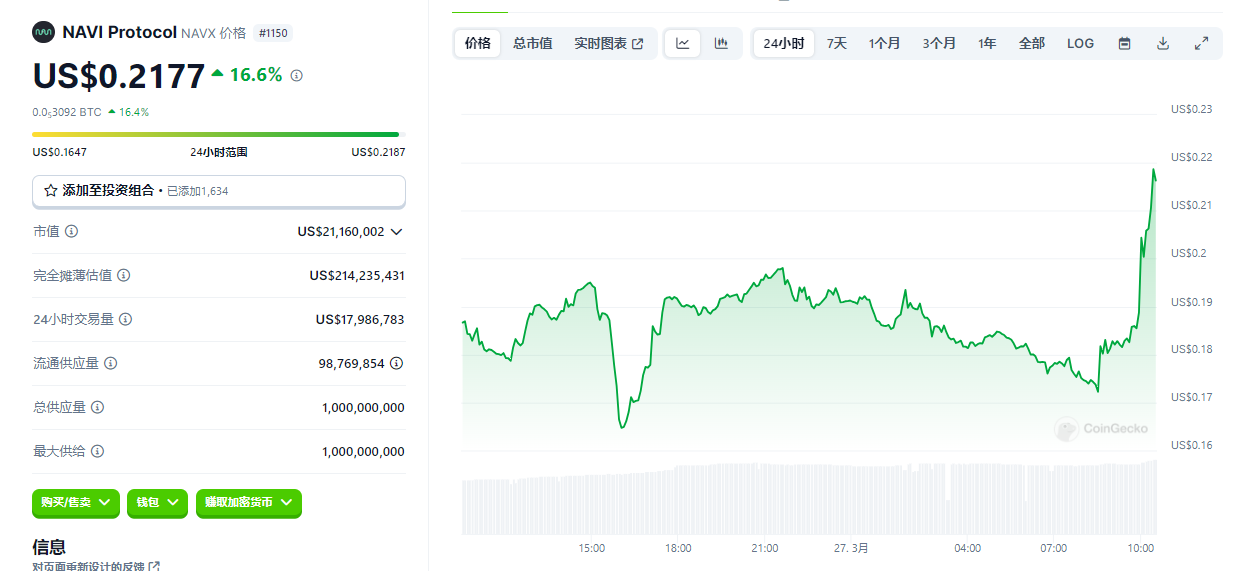This screenshot has width=1236, height=571.
Task: Toggle LOG scale on chart
Action: [x=1080, y=44]
